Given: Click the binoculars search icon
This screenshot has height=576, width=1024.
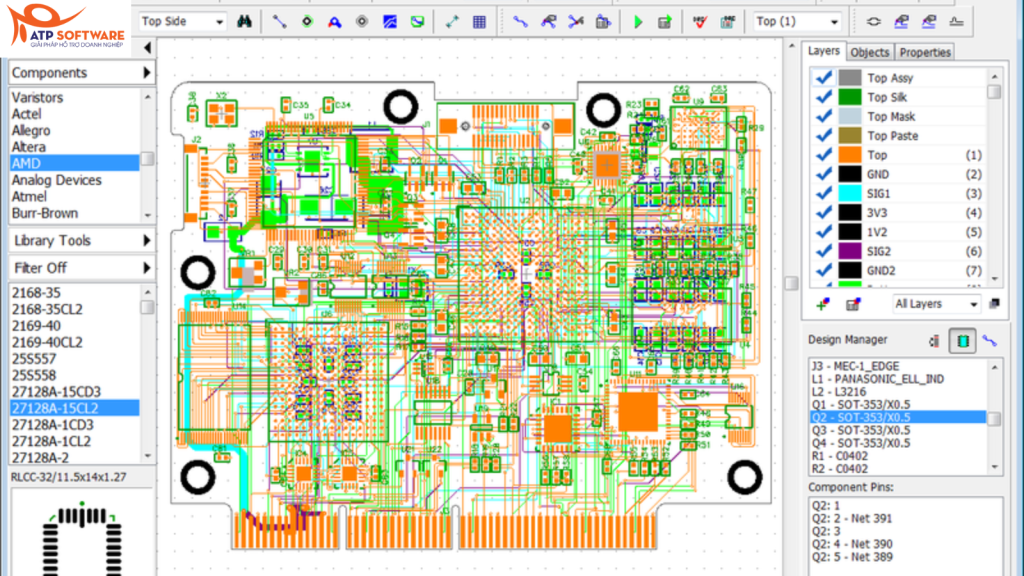Looking at the screenshot, I should 244,21.
